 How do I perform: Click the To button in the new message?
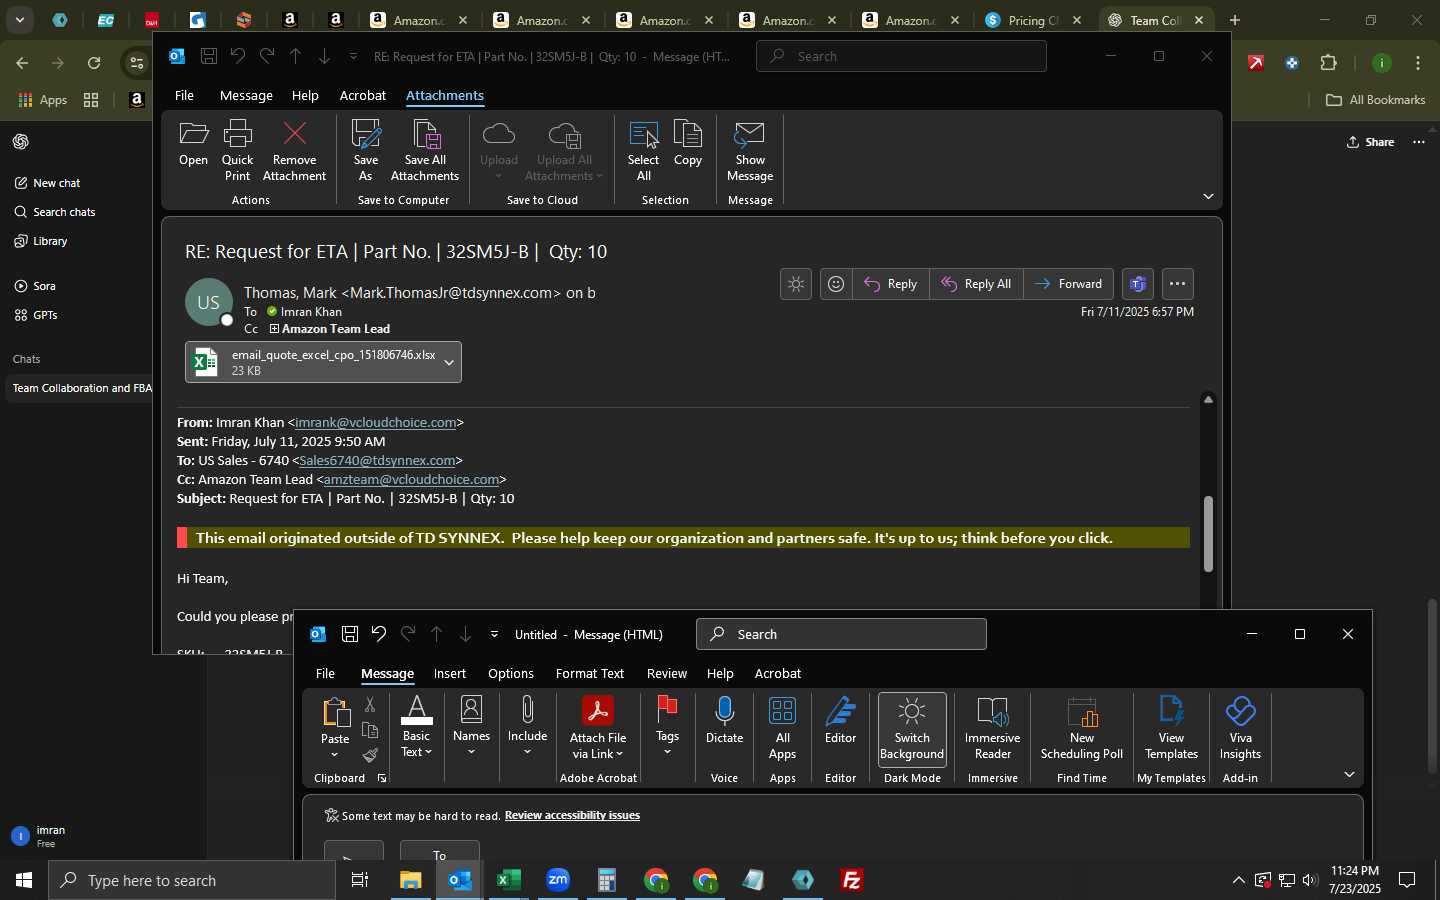(440, 851)
